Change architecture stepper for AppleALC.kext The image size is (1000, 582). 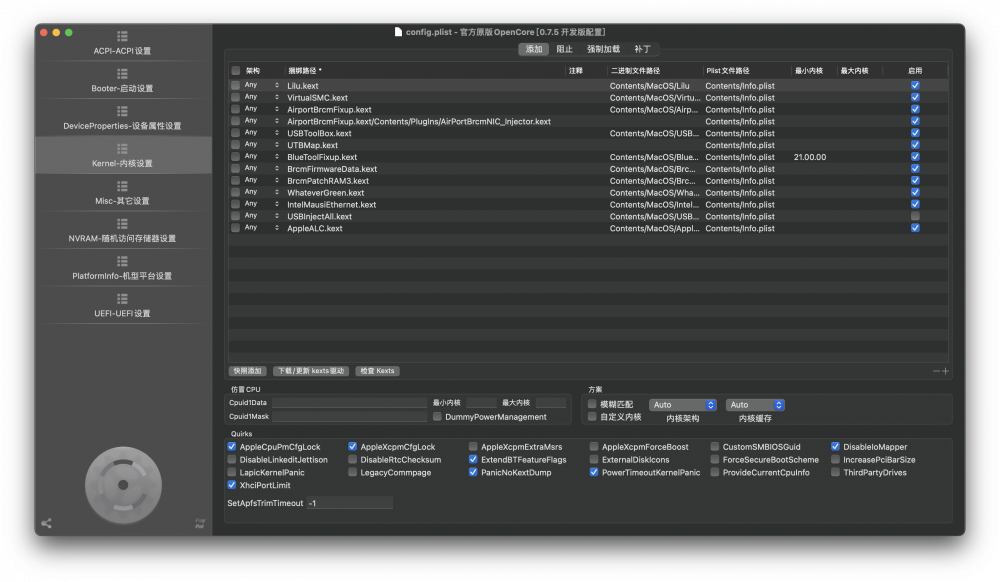pyautogui.click(x=277, y=228)
